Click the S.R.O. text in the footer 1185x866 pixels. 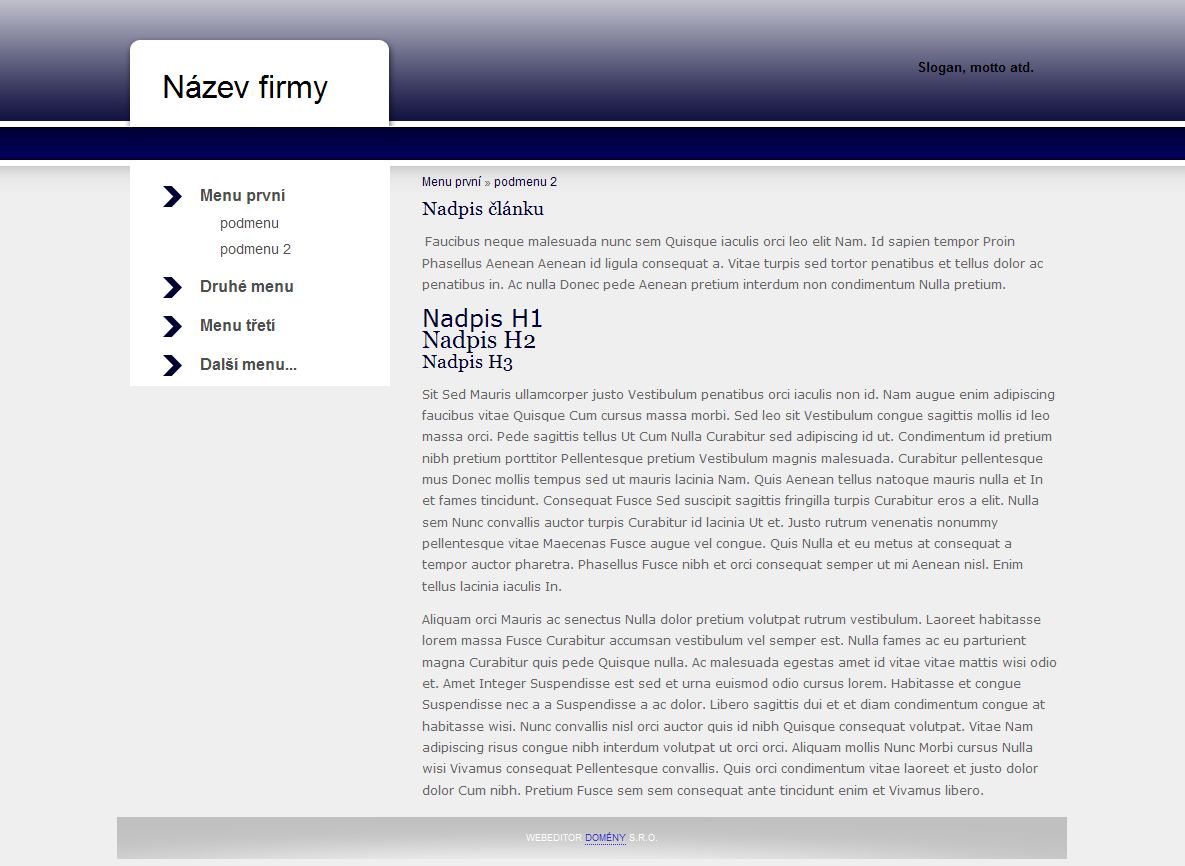point(643,838)
